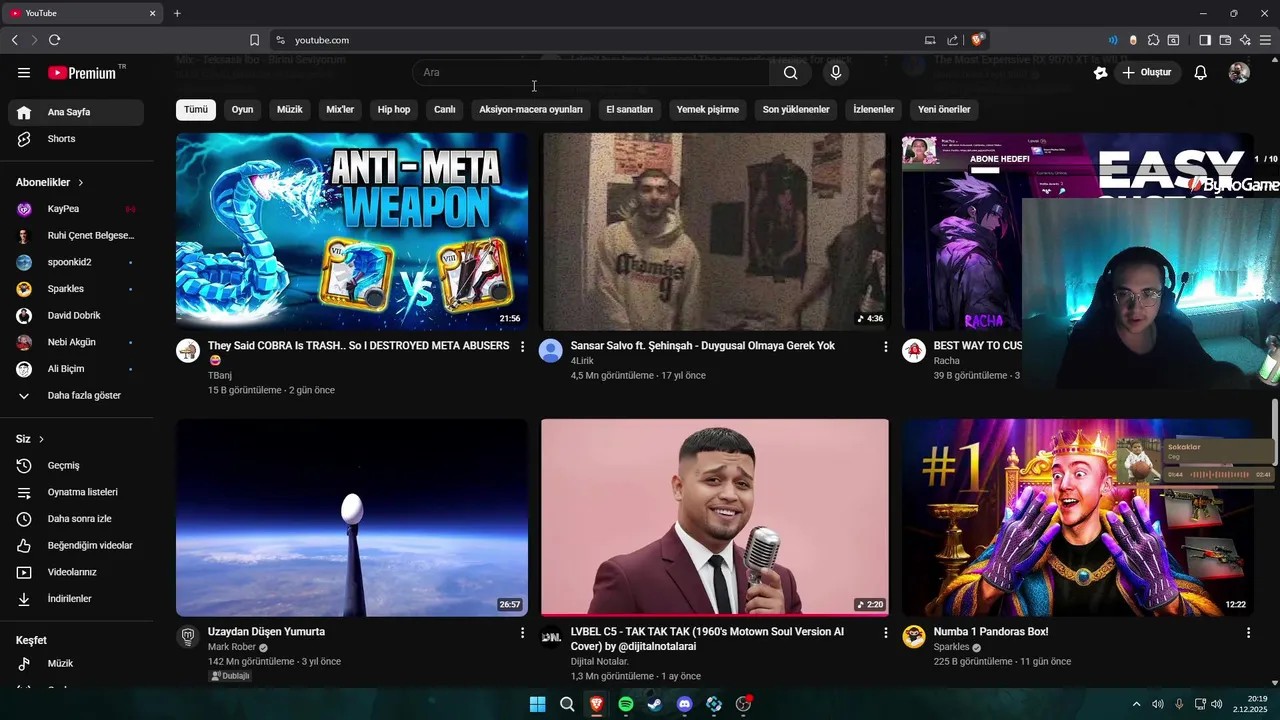Open Brave Wallet icon in toolbar
The height and width of the screenshot is (720, 1280).
1225,40
